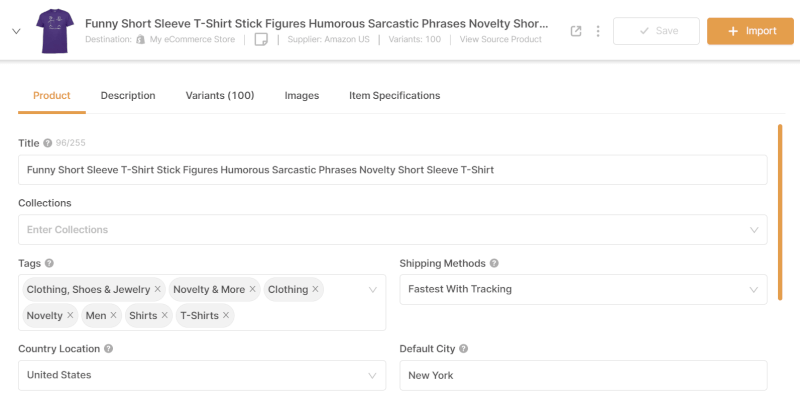Click the Country Location help icon
The image size is (800, 399).
point(108,348)
